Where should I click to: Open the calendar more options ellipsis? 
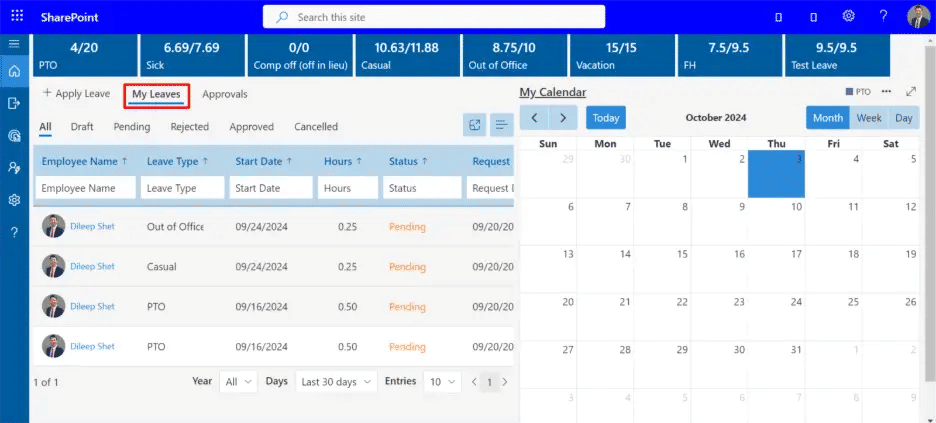coord(886,91)
